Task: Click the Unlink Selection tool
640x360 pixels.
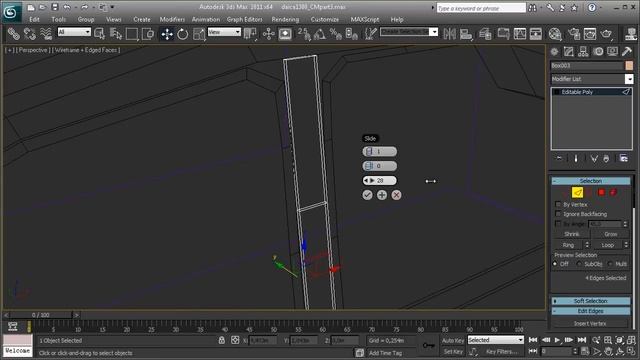Action: tap(29, 34)
